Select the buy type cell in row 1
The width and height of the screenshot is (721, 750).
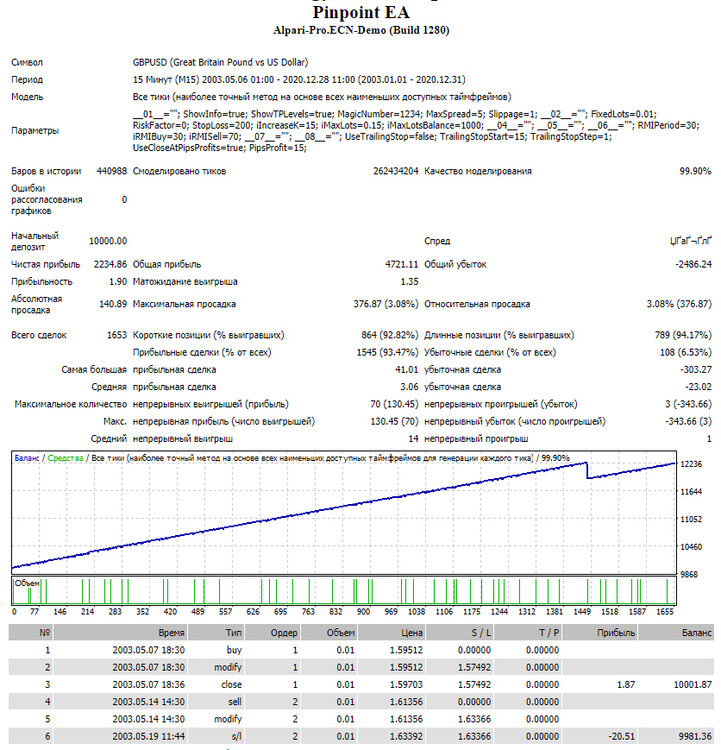(234, 650)
